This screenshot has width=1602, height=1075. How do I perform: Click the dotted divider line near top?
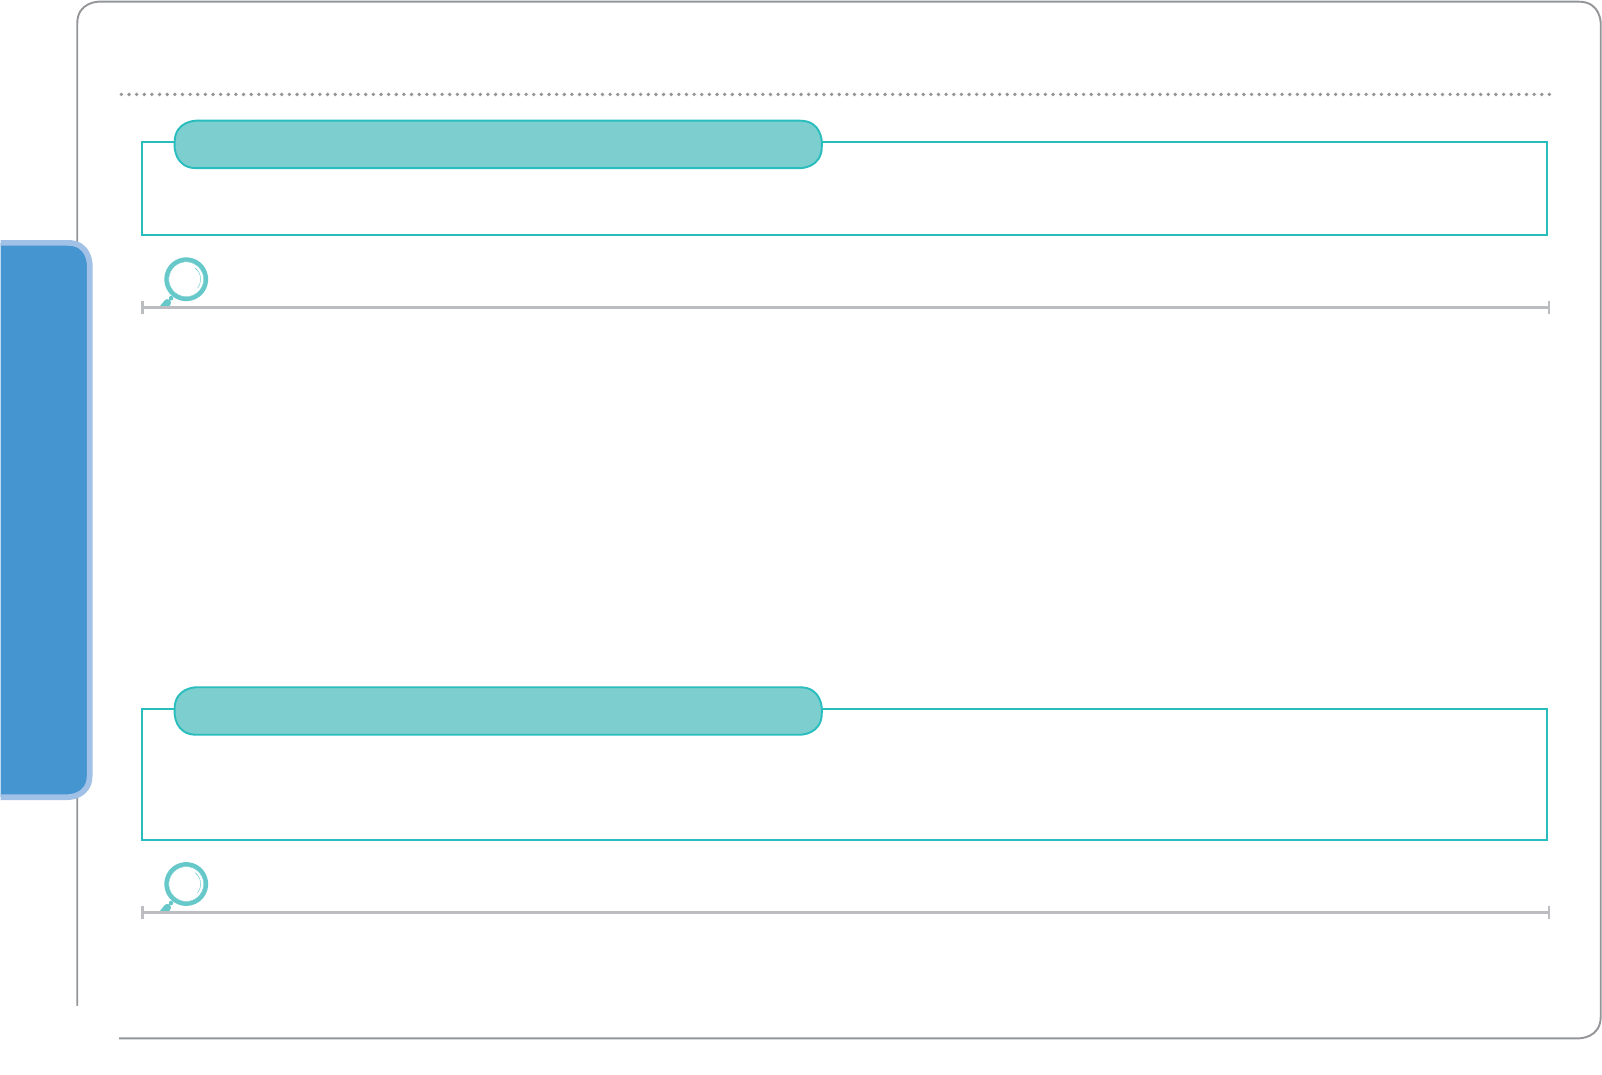point(835,94)
